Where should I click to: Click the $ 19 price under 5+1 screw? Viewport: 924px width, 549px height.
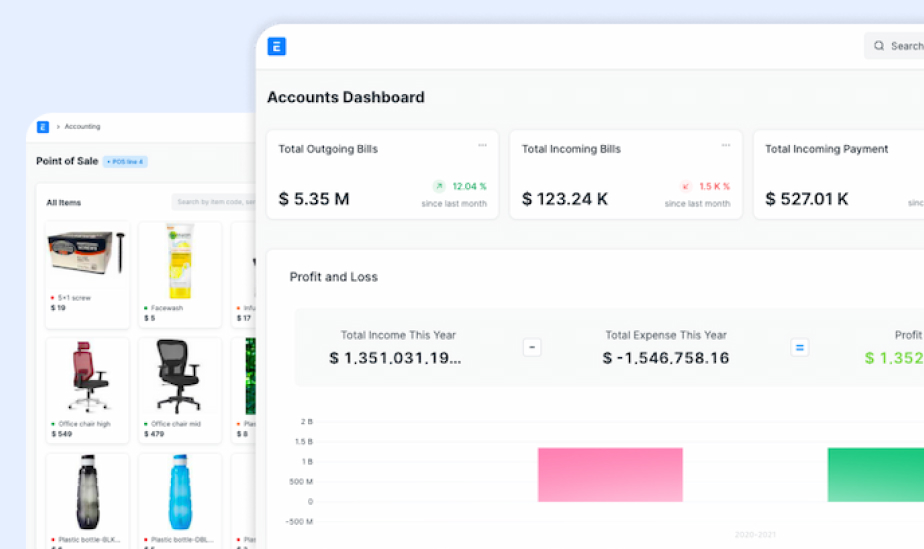click(58, 307)
